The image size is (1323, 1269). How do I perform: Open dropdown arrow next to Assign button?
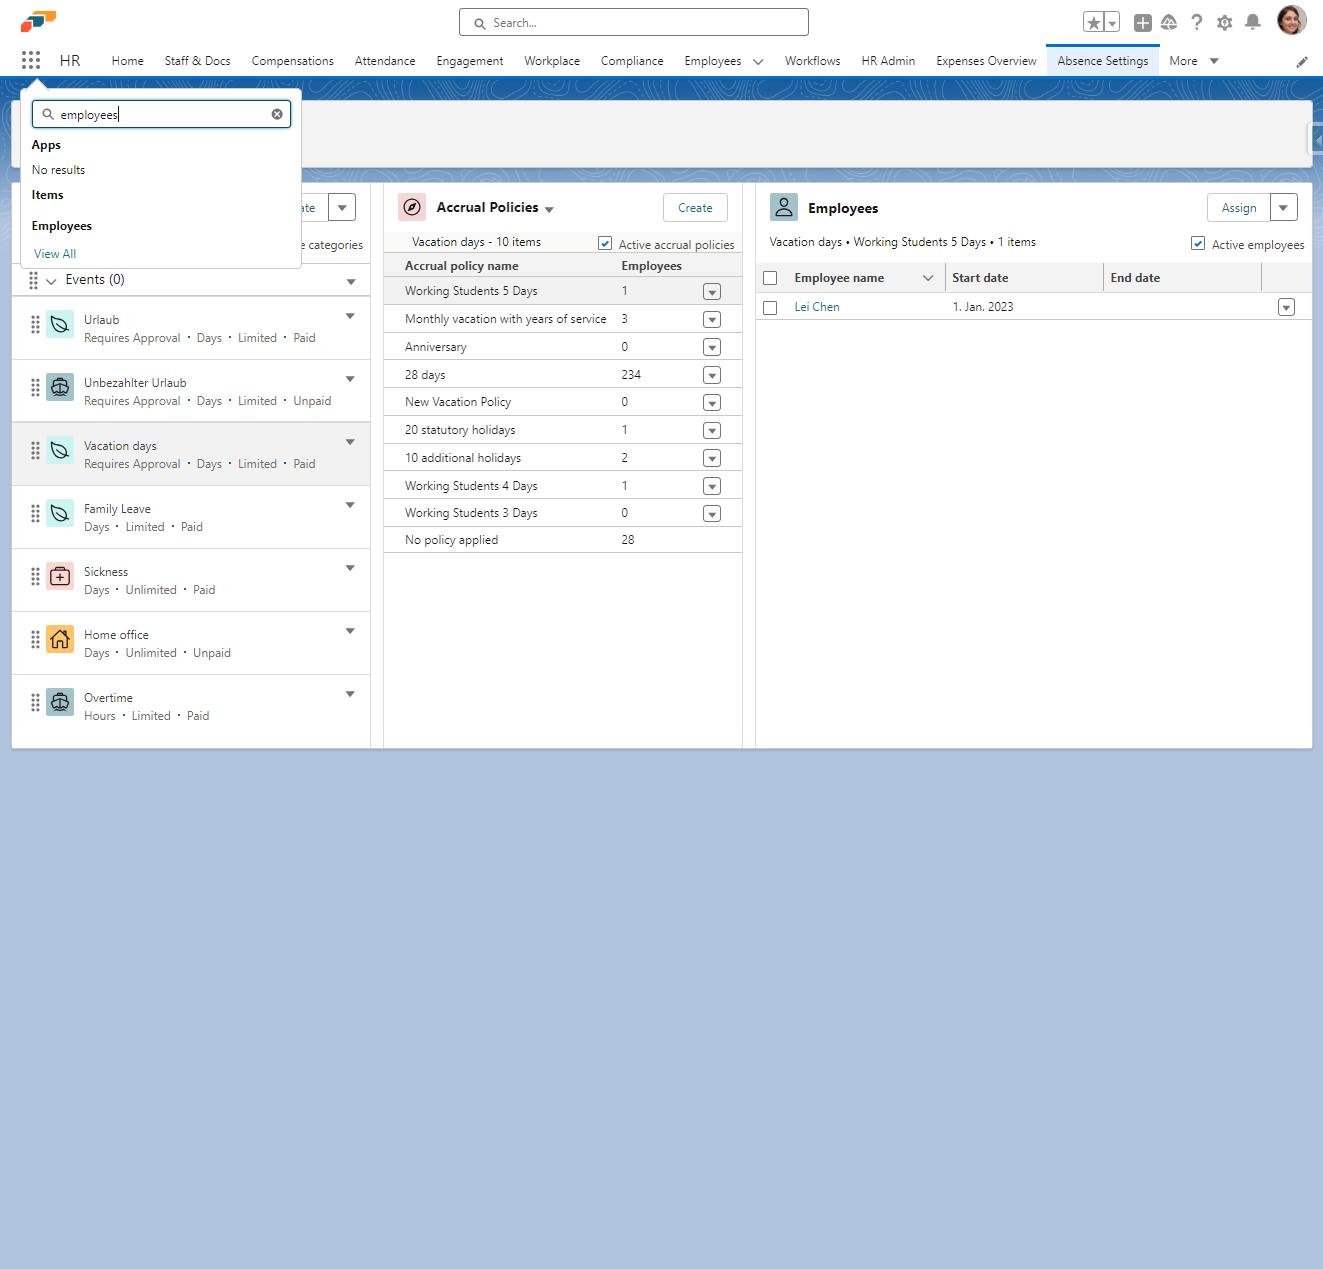pyautogui.click(x=1283, y=208)
